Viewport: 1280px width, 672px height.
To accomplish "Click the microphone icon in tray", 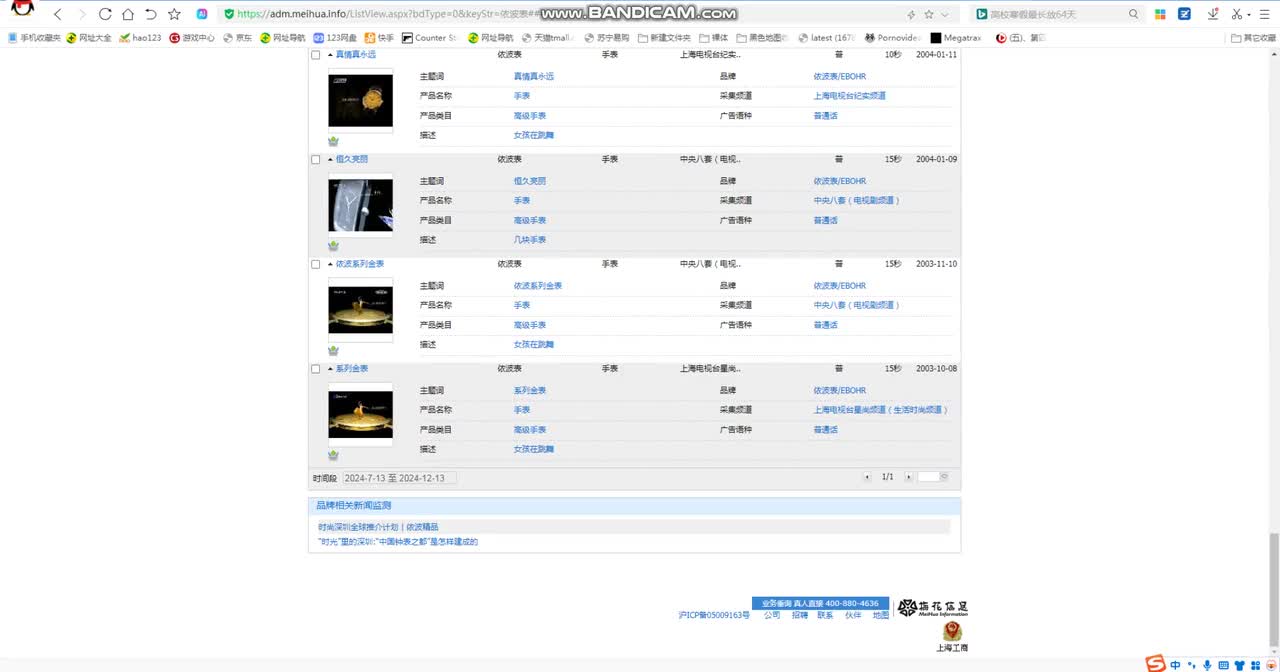I will (x=1207, y=665).
